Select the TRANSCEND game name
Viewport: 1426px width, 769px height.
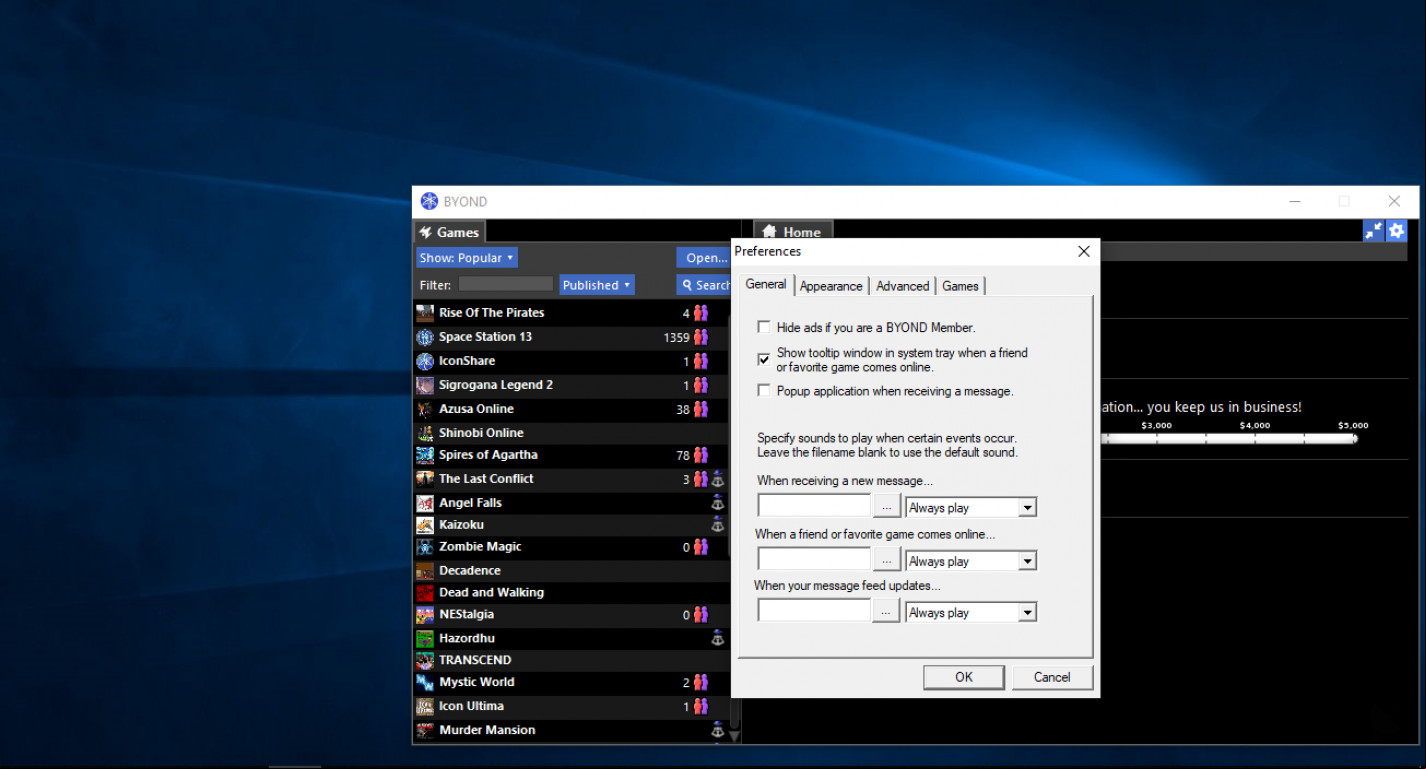pyautogui.click(x=475, y=660)
